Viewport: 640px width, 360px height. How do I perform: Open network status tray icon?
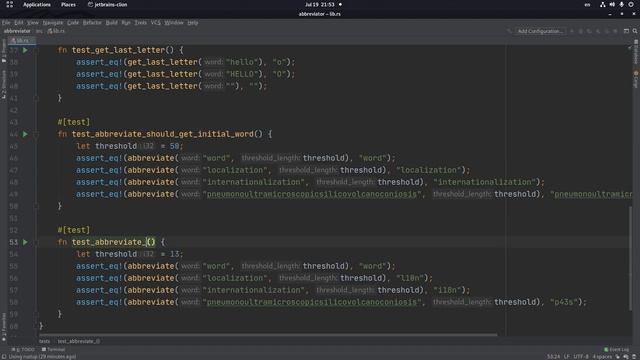pos(602,4)
